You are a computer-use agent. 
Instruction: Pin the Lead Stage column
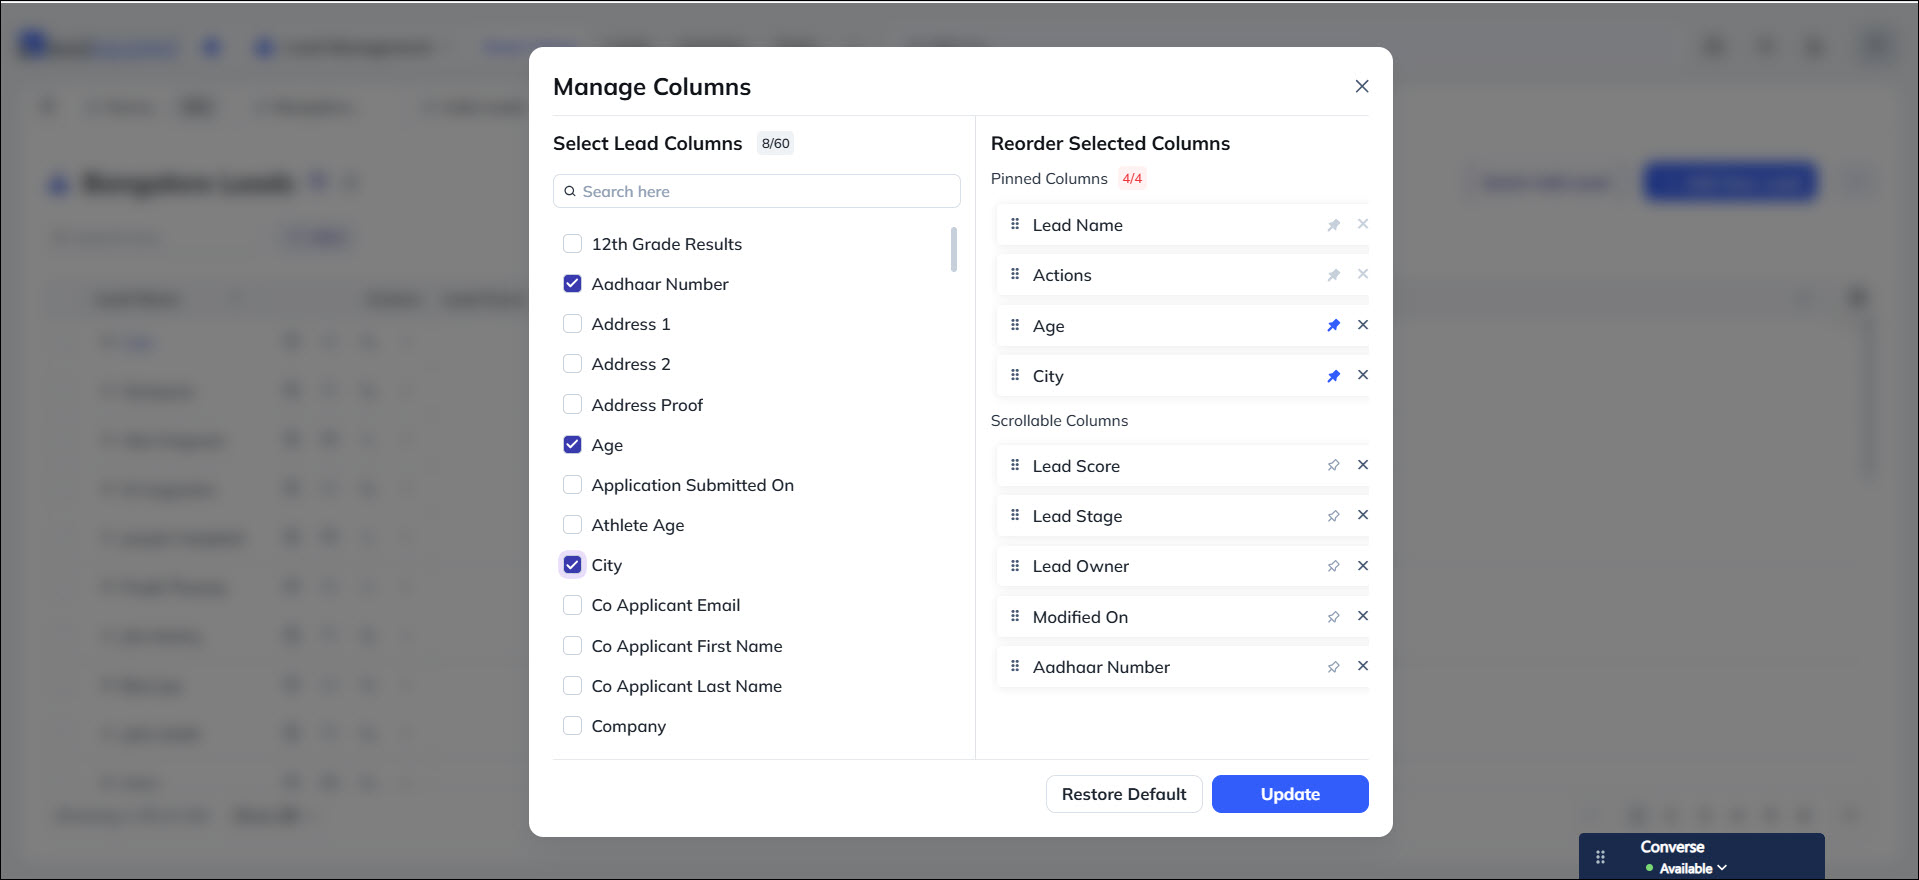pyautogui.click(x=1333, y=515)
